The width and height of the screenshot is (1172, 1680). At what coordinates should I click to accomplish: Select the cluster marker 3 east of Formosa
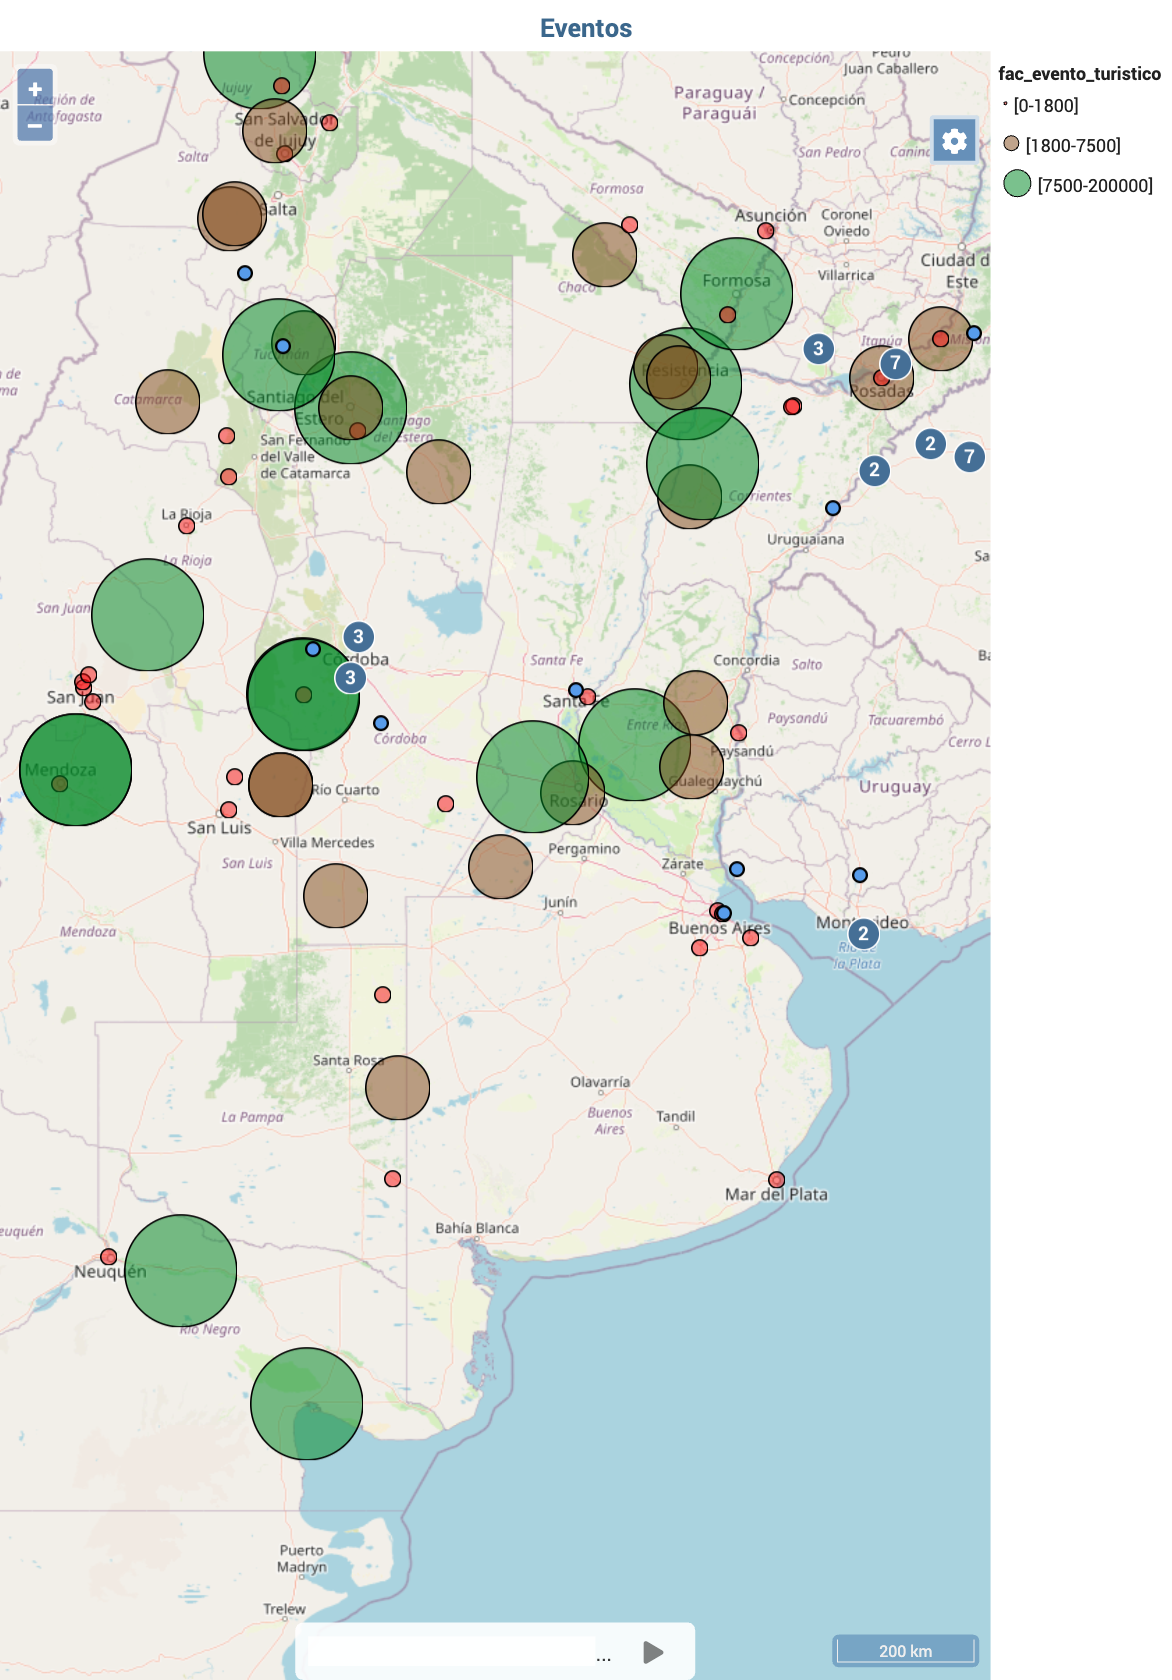click(x=818, y=349)
